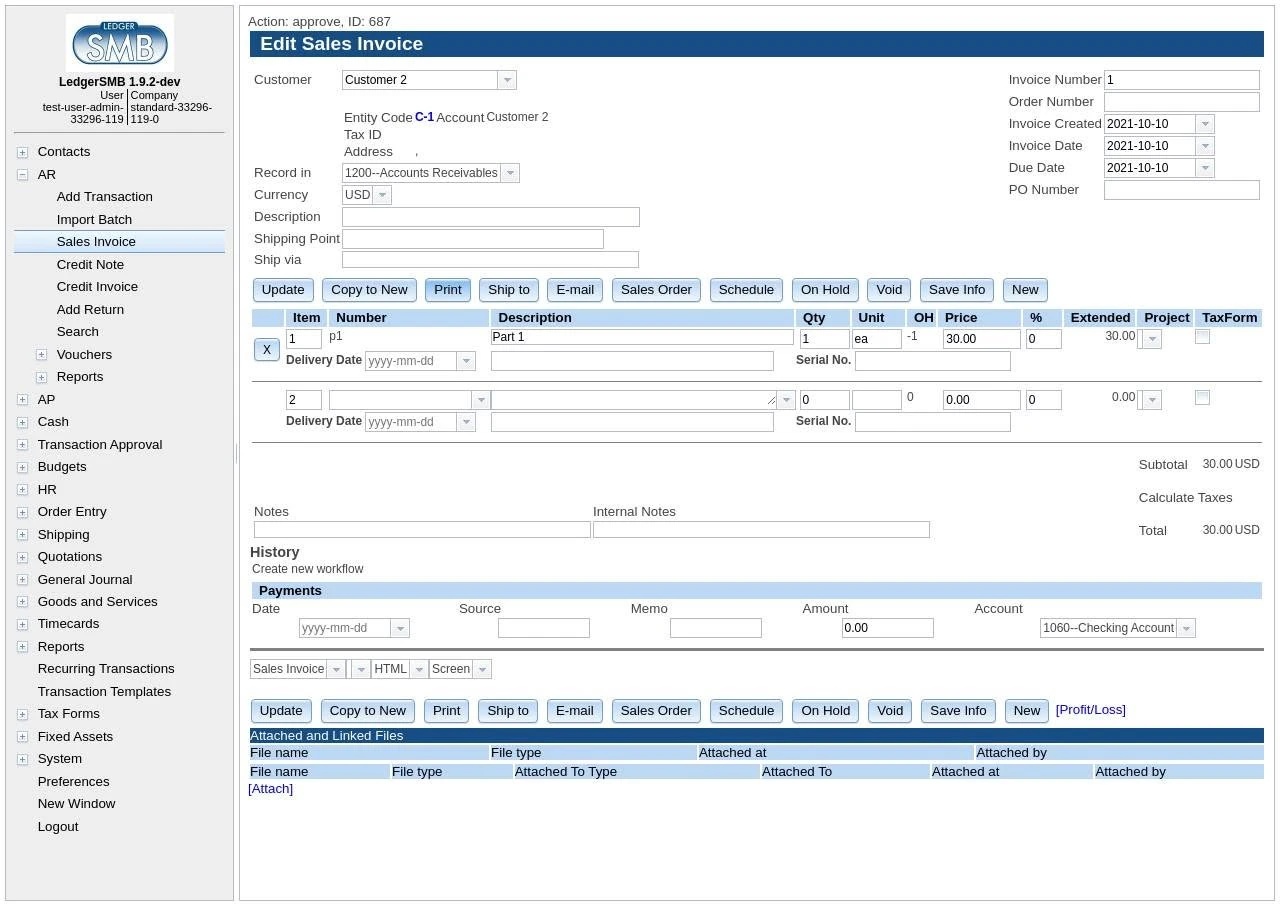This screenshot has height=906, width=1280.
Task: Collapse the AR menu node
Action: point(22,175)
